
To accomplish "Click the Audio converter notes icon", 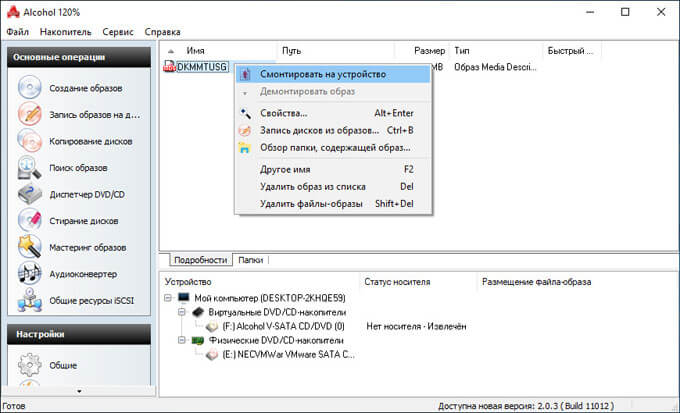I will tap(29, 274).
